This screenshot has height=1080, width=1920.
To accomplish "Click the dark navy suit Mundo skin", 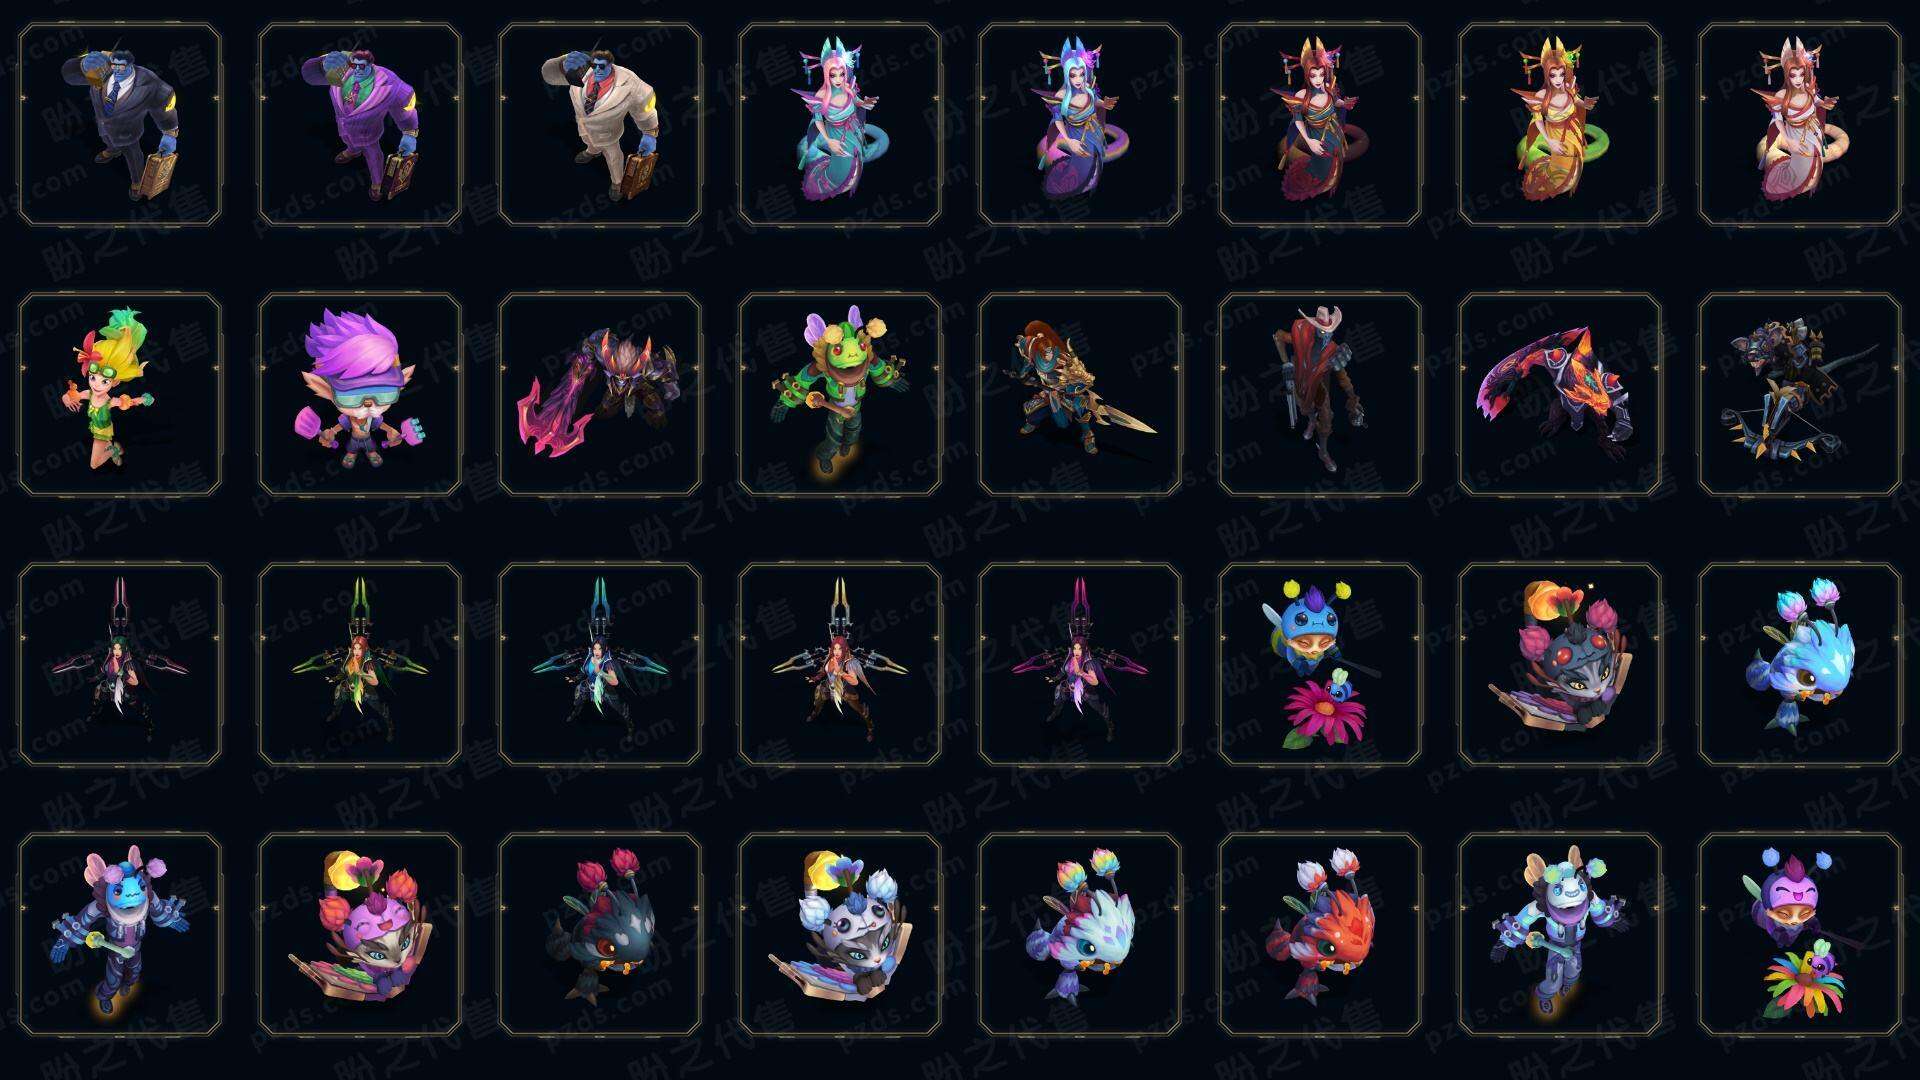I will (x=120, y=125).
